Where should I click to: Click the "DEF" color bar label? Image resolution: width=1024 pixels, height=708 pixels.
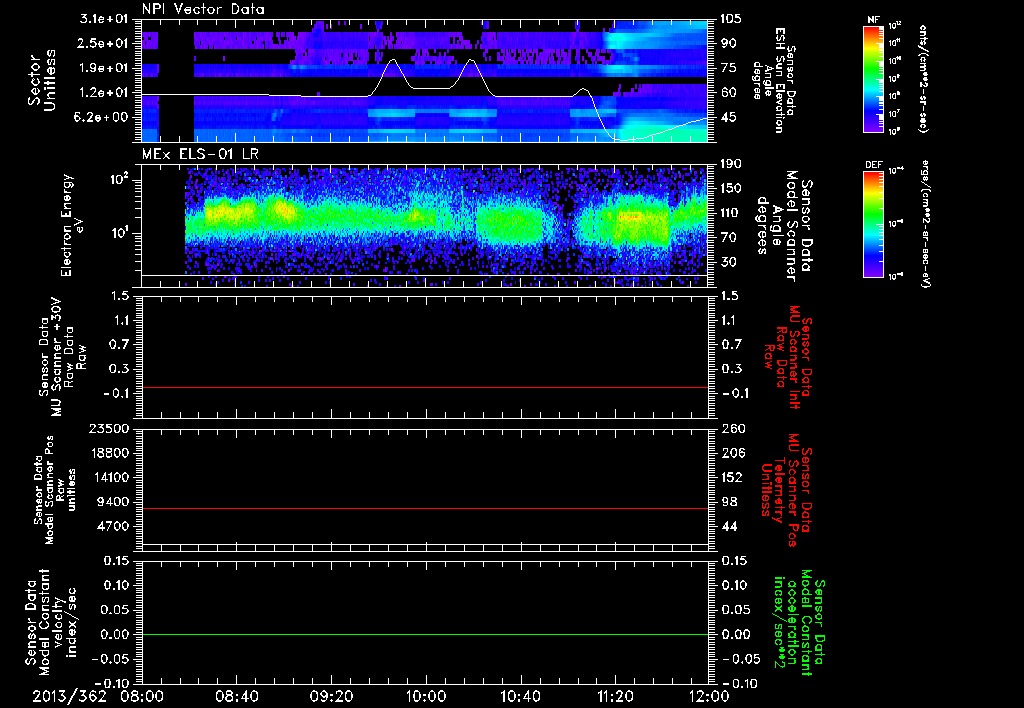874,165
